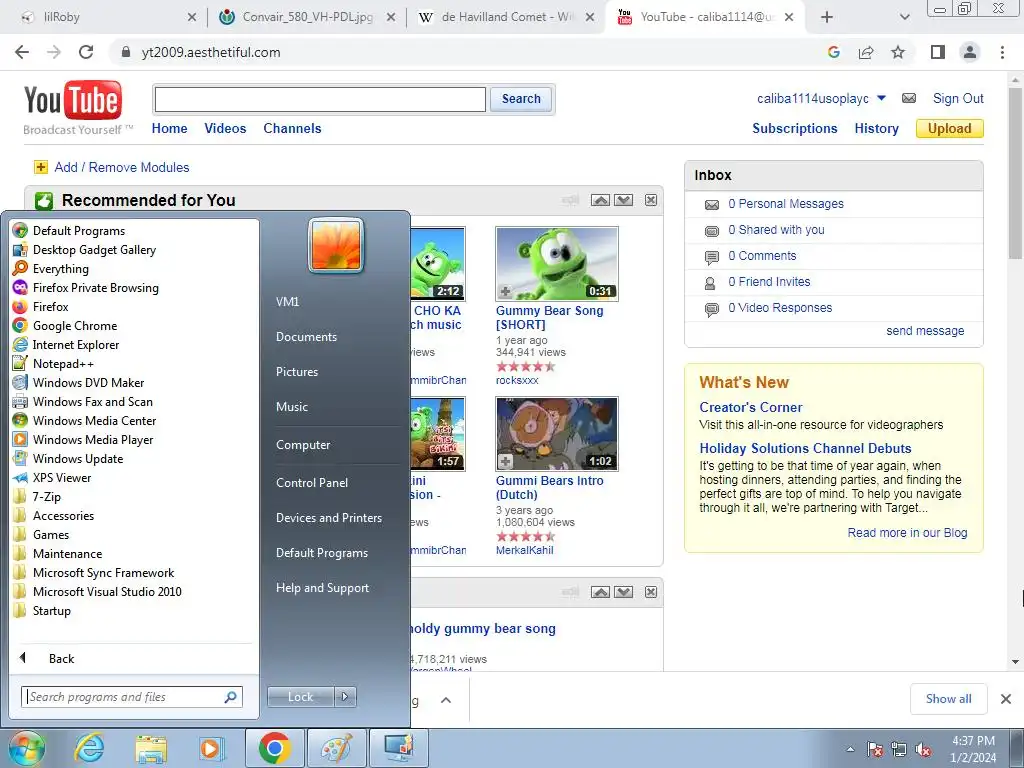Move Recommended for You module down
Viewport: 1024px width, 768px height.
coord(624,200)
